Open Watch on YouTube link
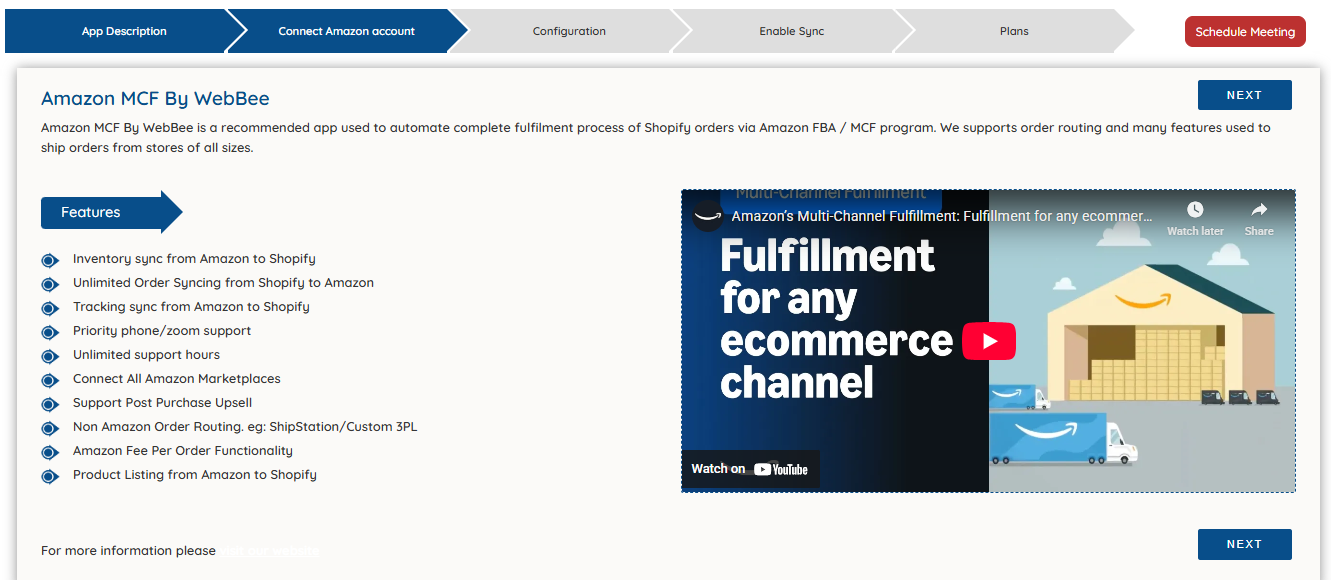Viewport: 1331px width, 580px height. [750, 469]
